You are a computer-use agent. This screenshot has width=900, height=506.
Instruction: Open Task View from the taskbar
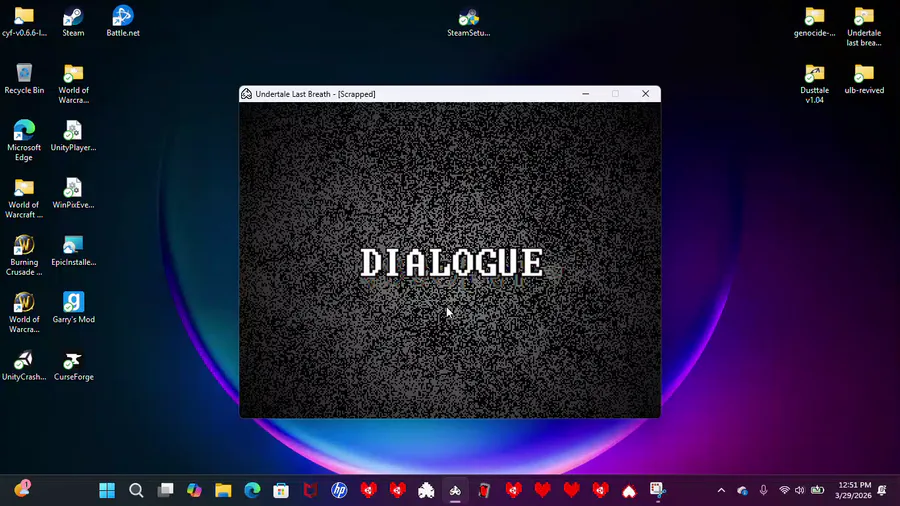(x=165, y=491)
